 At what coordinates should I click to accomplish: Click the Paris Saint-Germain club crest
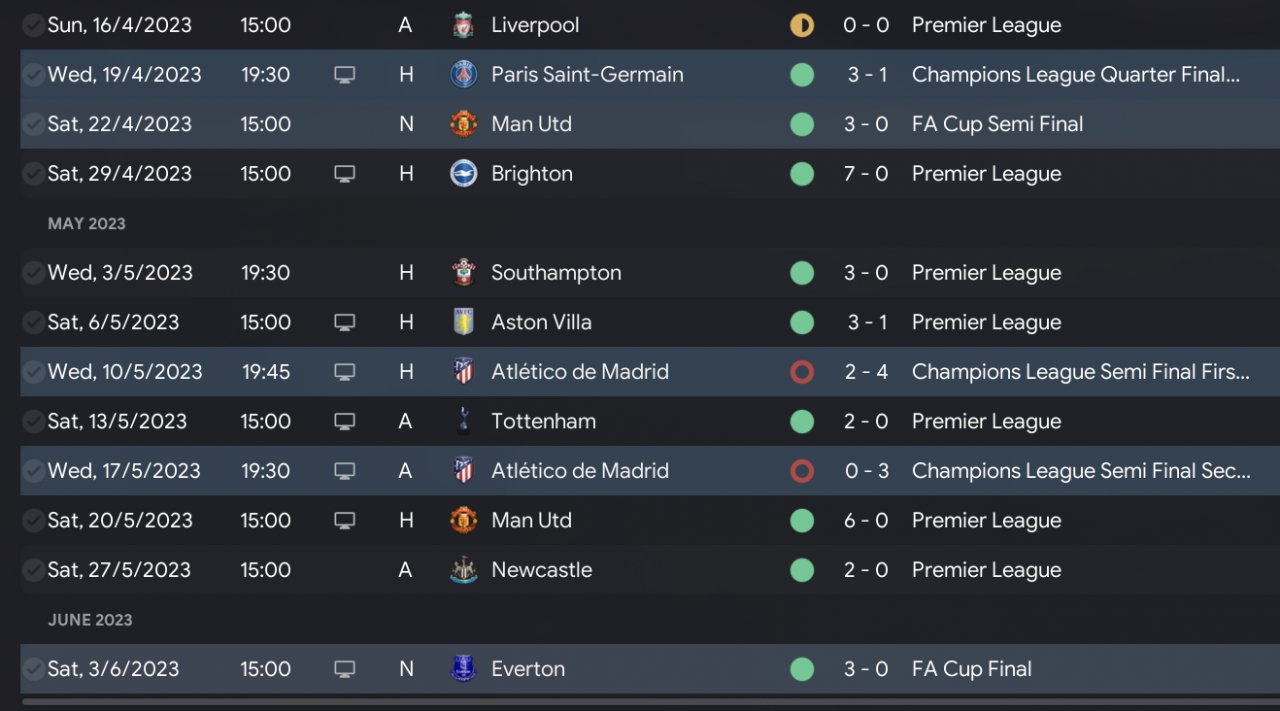coord(463,74)
